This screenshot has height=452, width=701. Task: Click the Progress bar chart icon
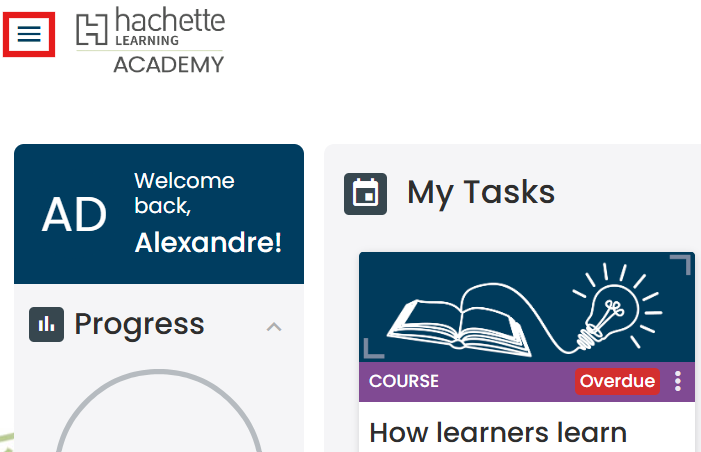click(46, 324)
